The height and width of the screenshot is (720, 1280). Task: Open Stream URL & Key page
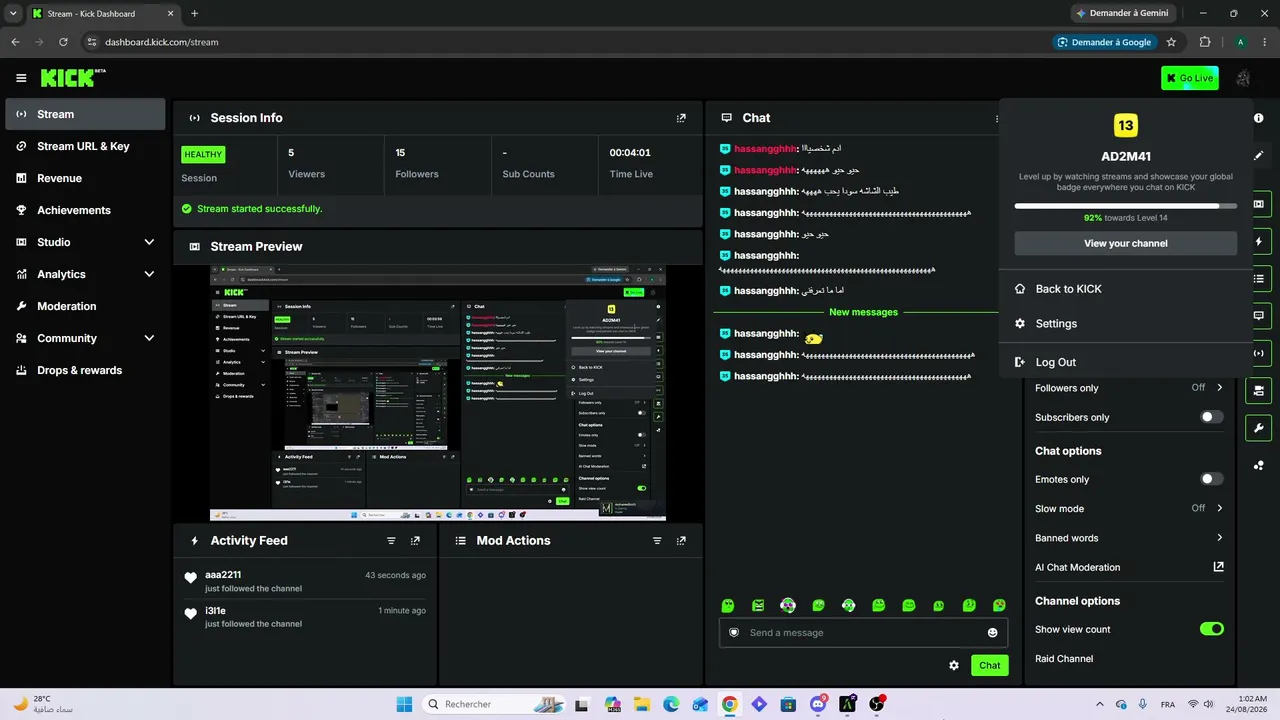[x=85, y=146]
